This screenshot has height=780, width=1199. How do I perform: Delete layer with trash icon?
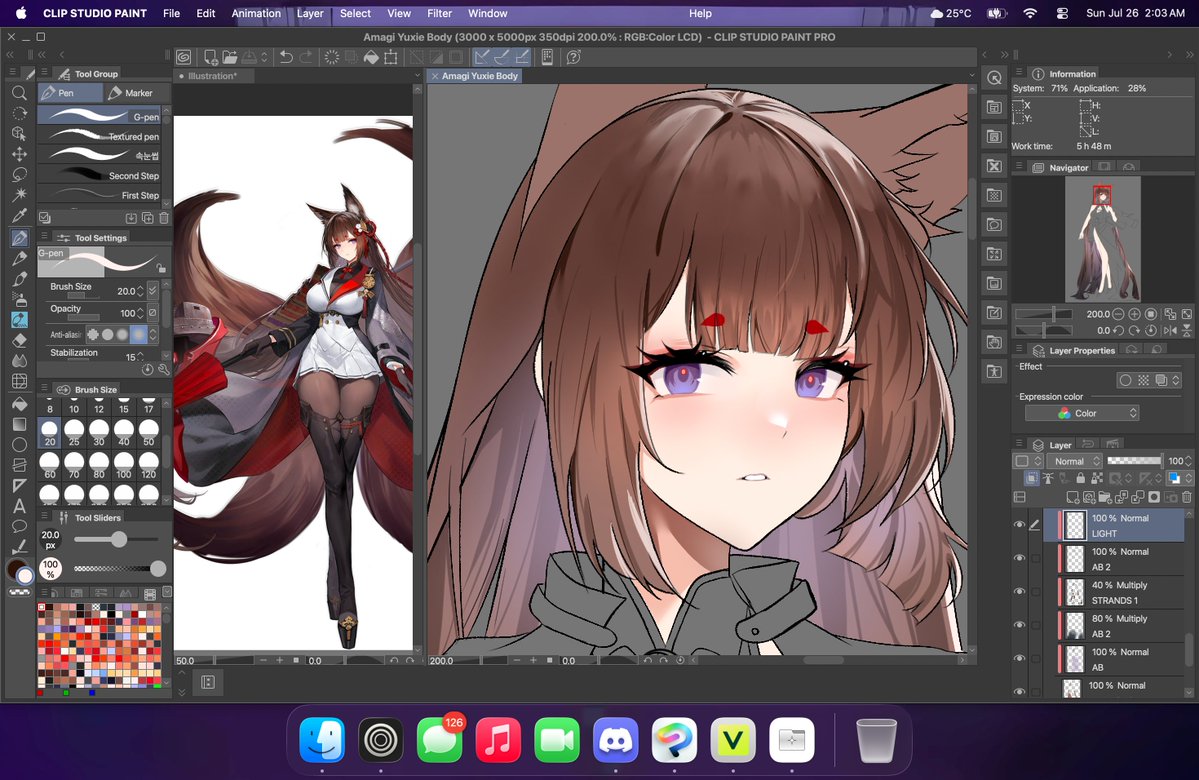click(x=1187, y=497)
